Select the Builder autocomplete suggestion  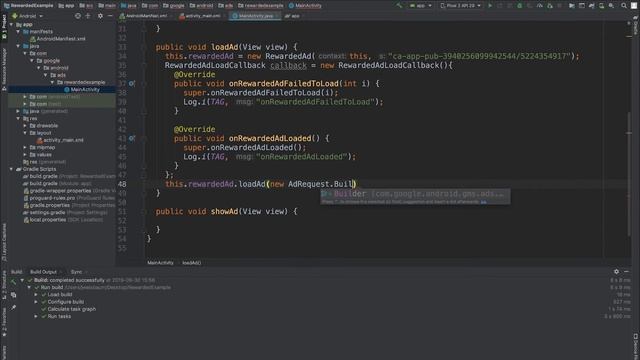[x=415, y=194]
